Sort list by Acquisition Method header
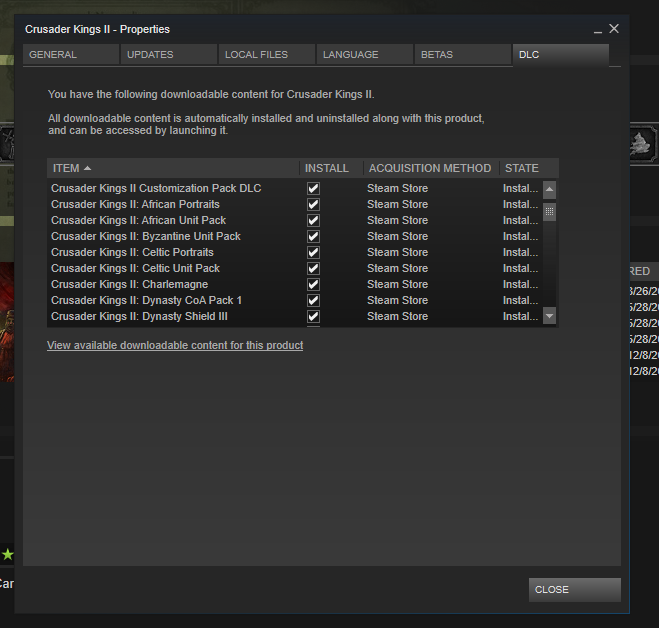This screenshot has height=628, width=659. click(429, 168)
